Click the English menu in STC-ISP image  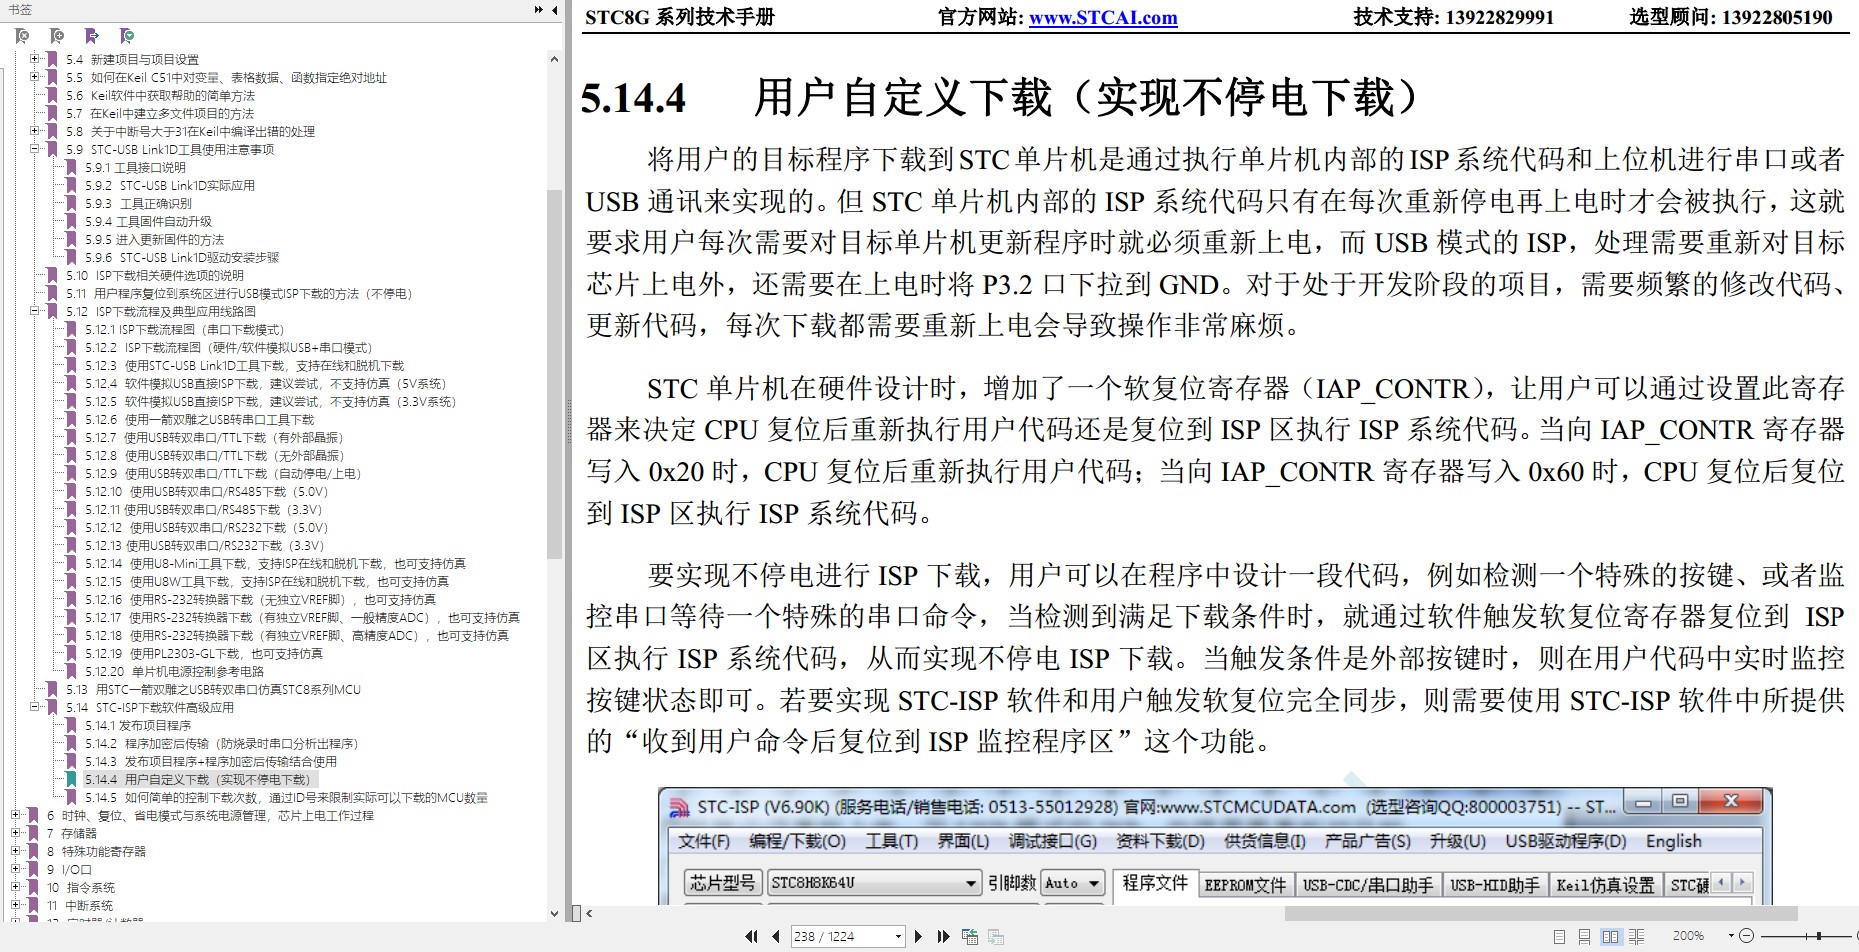click(1673, 841)
